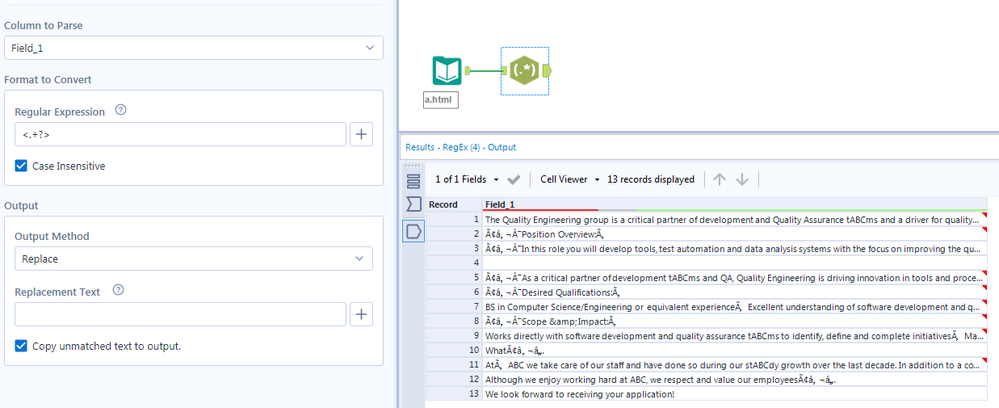Click the 13 records displayed text
This screenshot has height=408, width=999.
tap(650, 180)
